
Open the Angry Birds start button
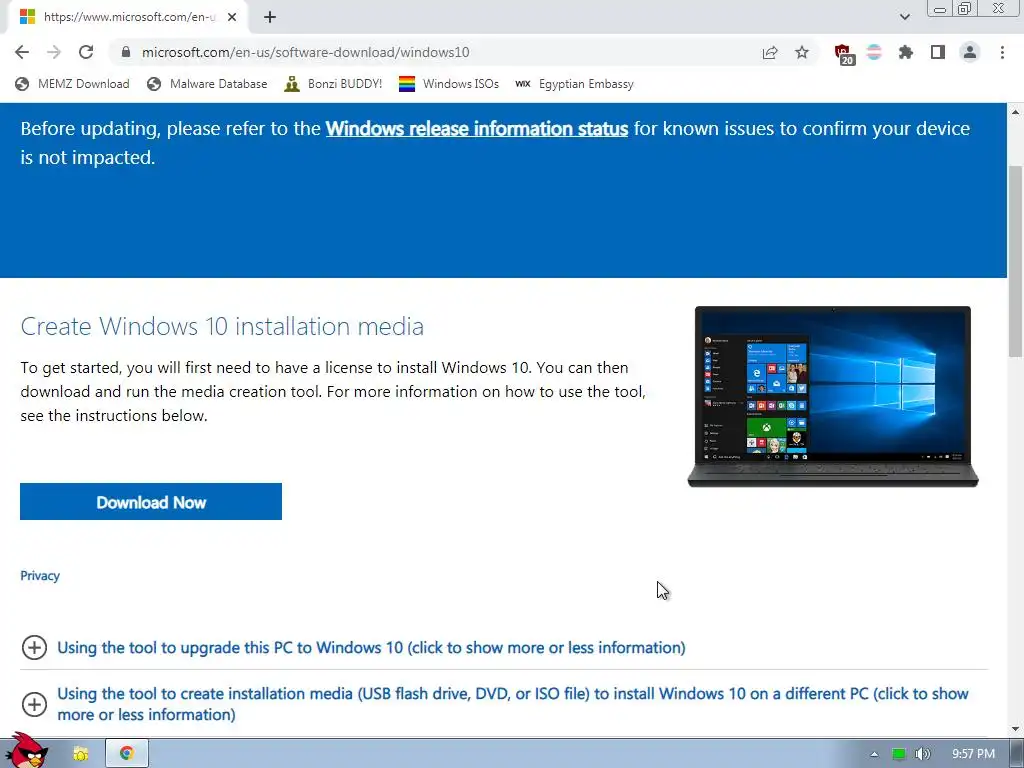point(26,751)
